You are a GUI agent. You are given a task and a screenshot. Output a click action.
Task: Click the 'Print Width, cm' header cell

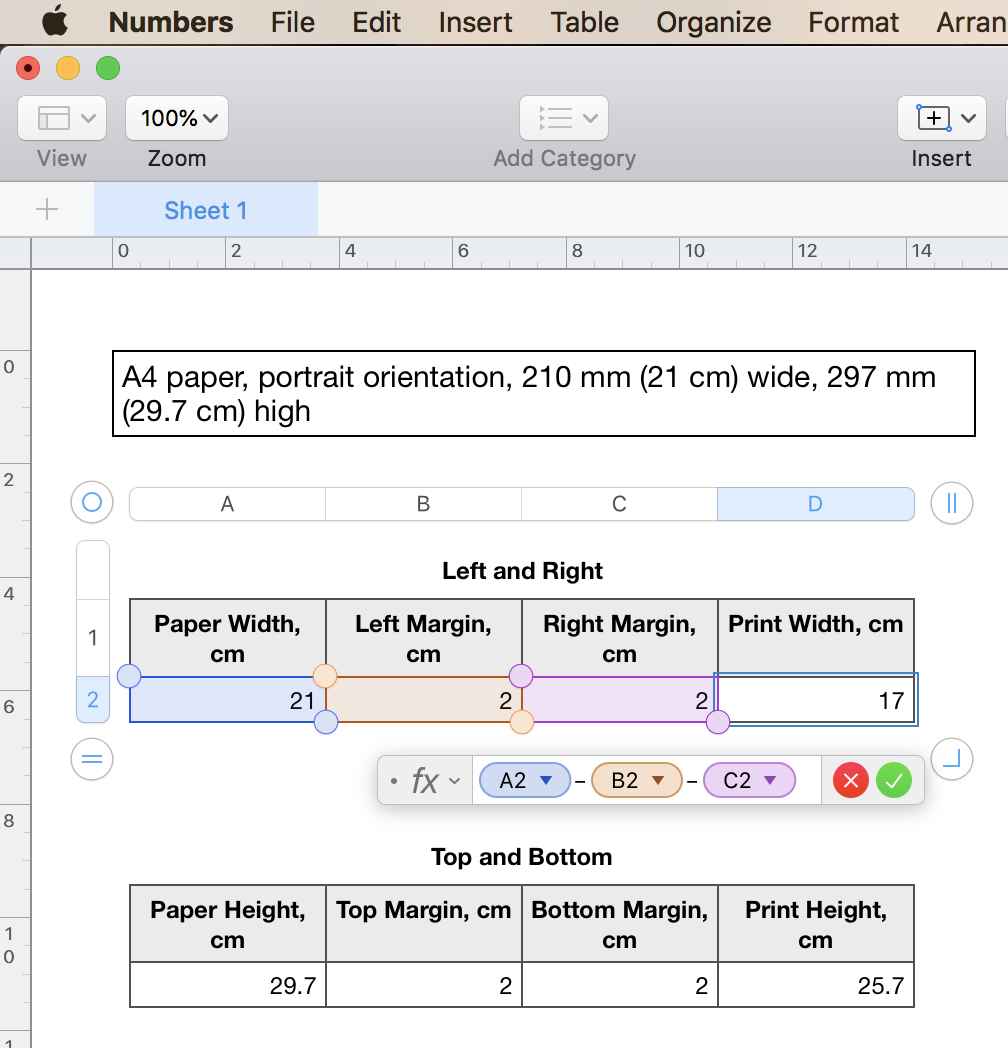pyautogui.click(x=816, y=638)
